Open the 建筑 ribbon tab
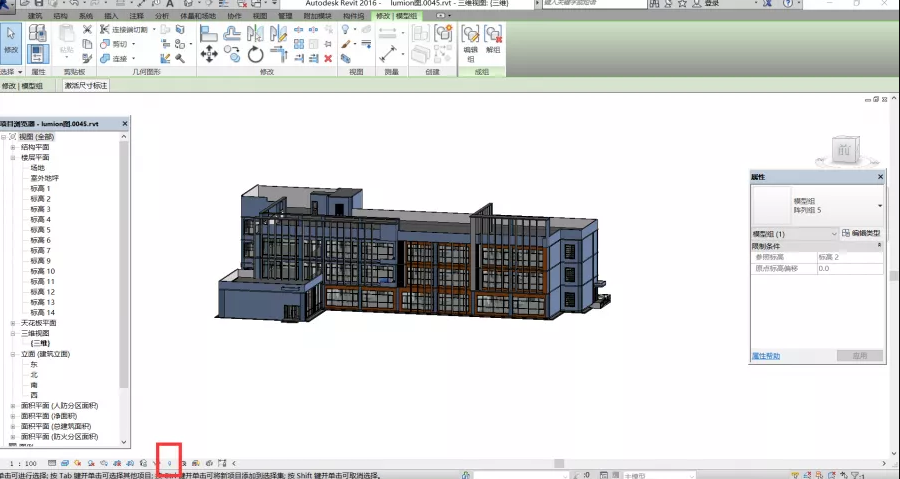Screen dimensions: 900x479 click(35, 16)
